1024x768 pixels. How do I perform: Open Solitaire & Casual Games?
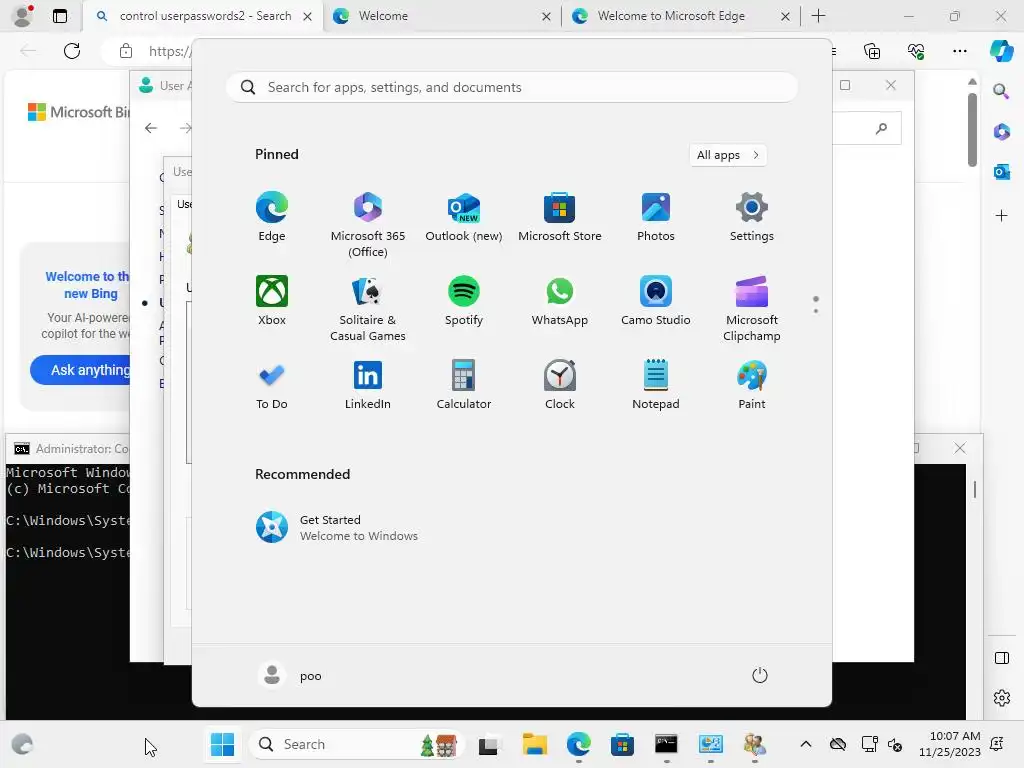coord(368,308)
